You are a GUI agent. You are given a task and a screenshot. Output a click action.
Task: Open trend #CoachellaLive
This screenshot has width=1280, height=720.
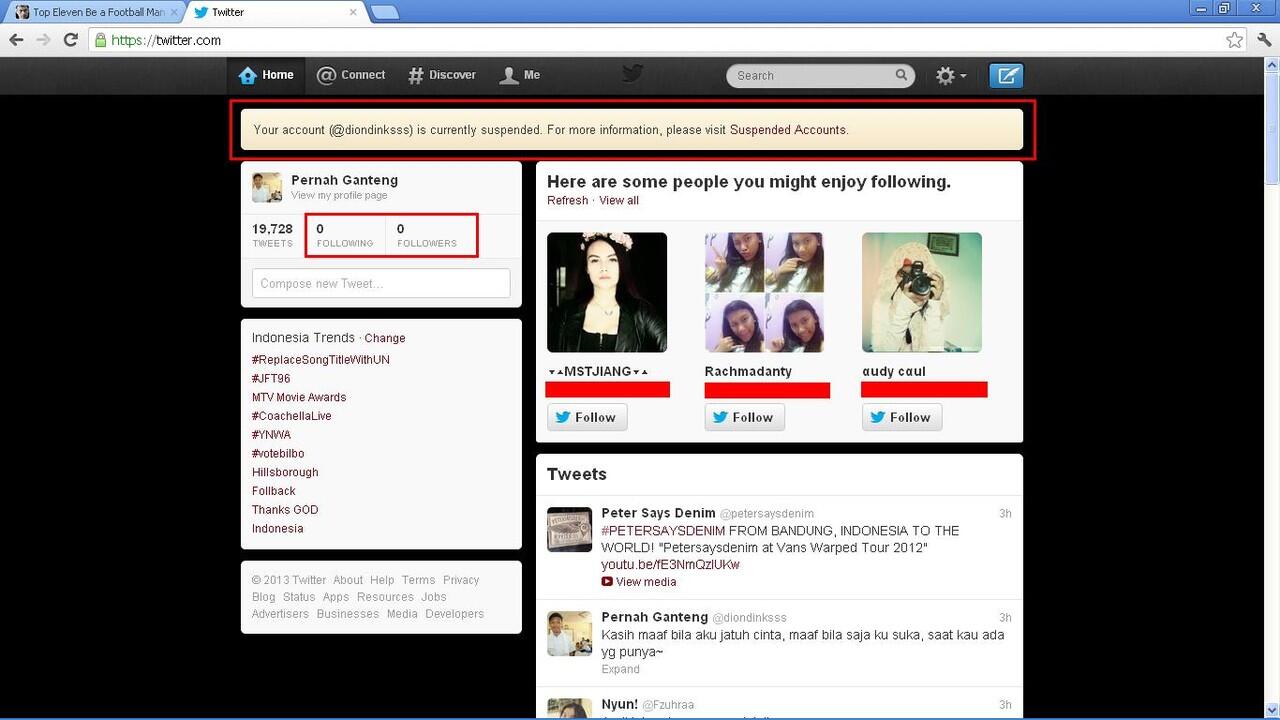[x=292, y=416]
